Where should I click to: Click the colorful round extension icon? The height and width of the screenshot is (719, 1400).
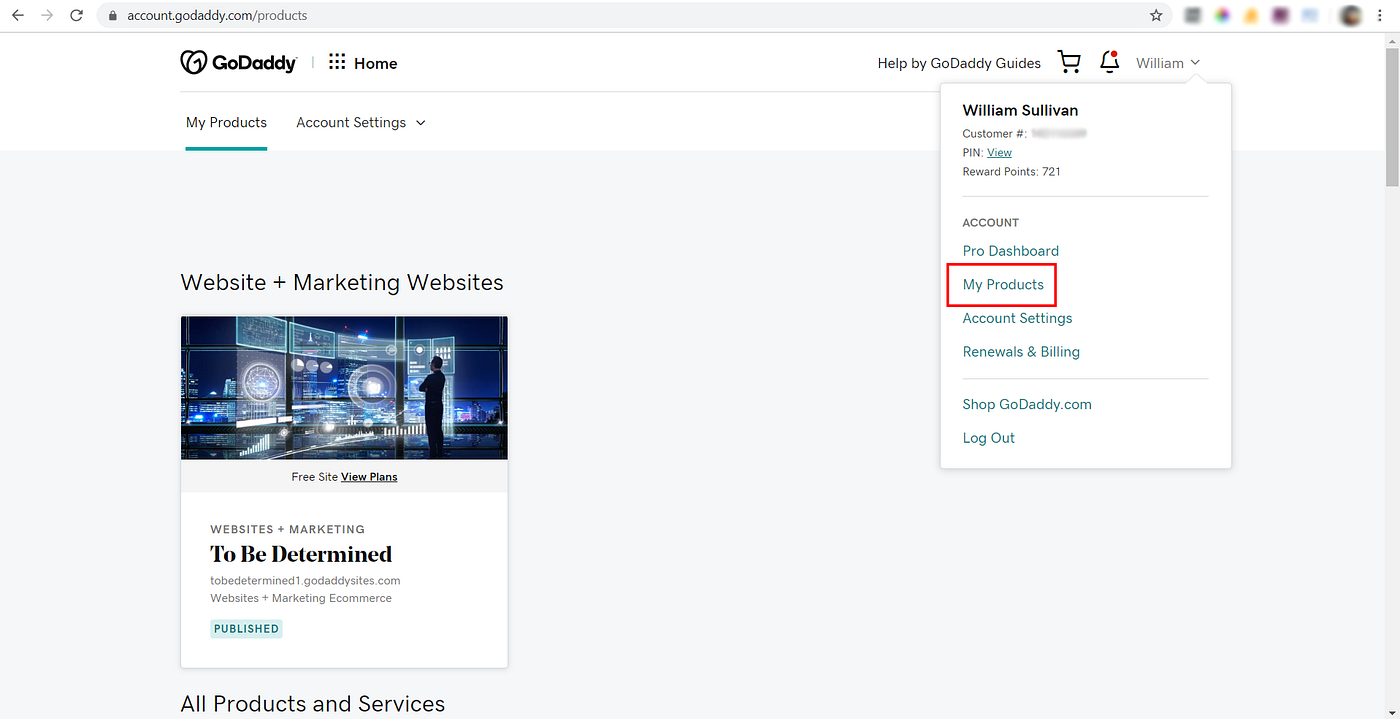[1222, 15]
